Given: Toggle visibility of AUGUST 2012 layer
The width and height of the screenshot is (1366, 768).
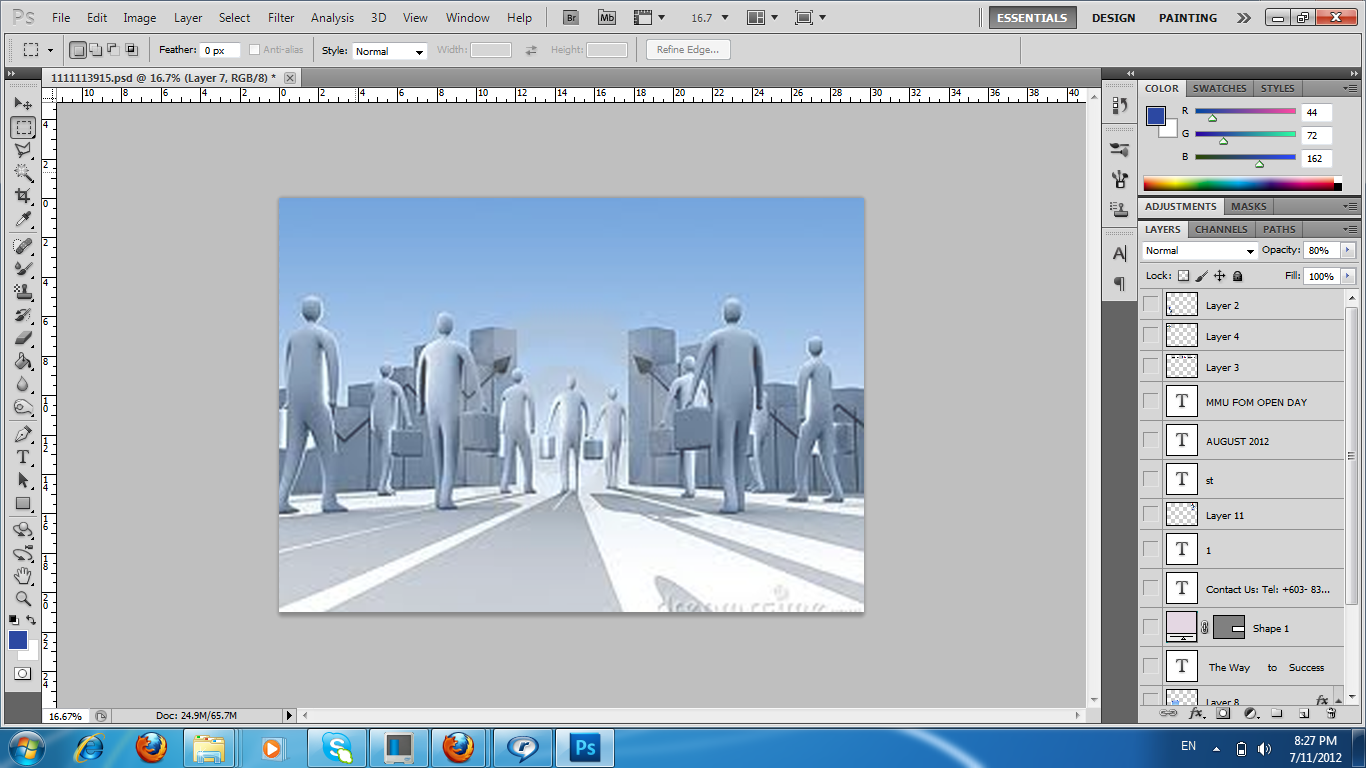Looking at the screenshot, I should tap(1151, 440).
